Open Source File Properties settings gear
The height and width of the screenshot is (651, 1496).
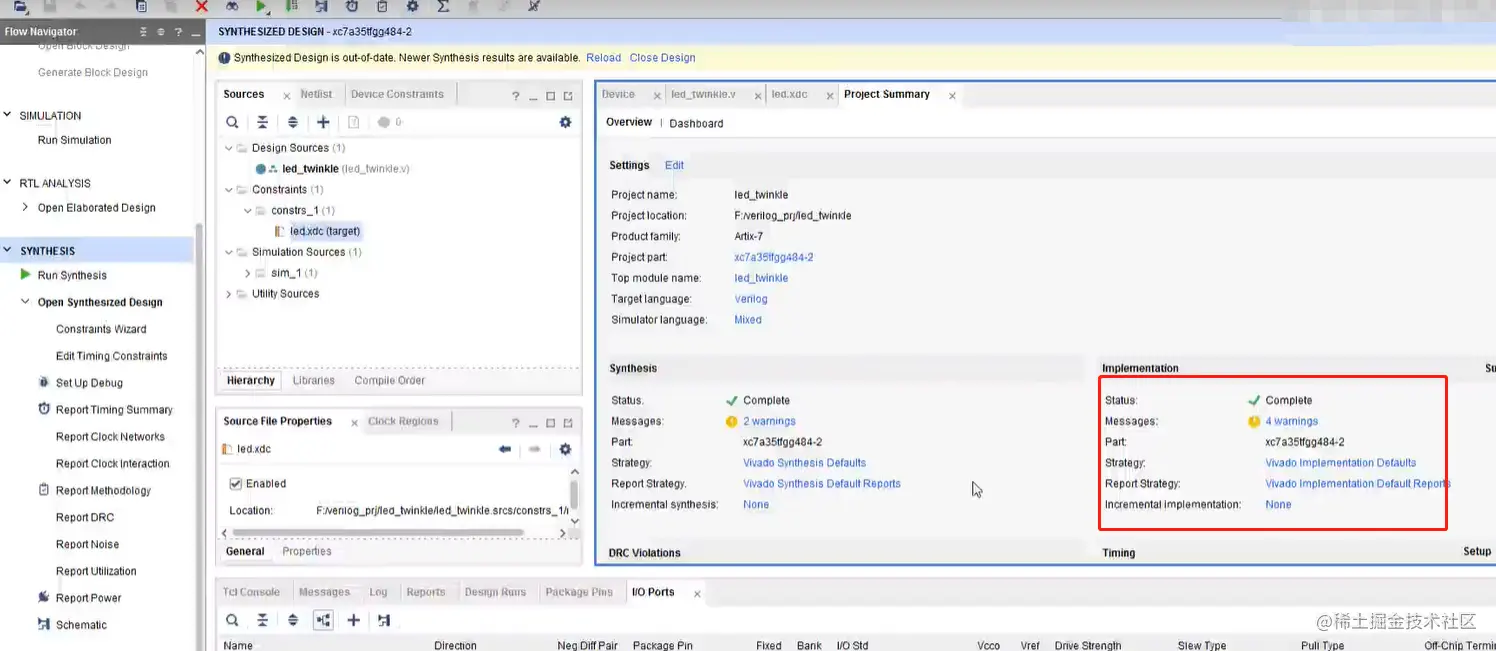pyautogui.click(x=565, y=449)
